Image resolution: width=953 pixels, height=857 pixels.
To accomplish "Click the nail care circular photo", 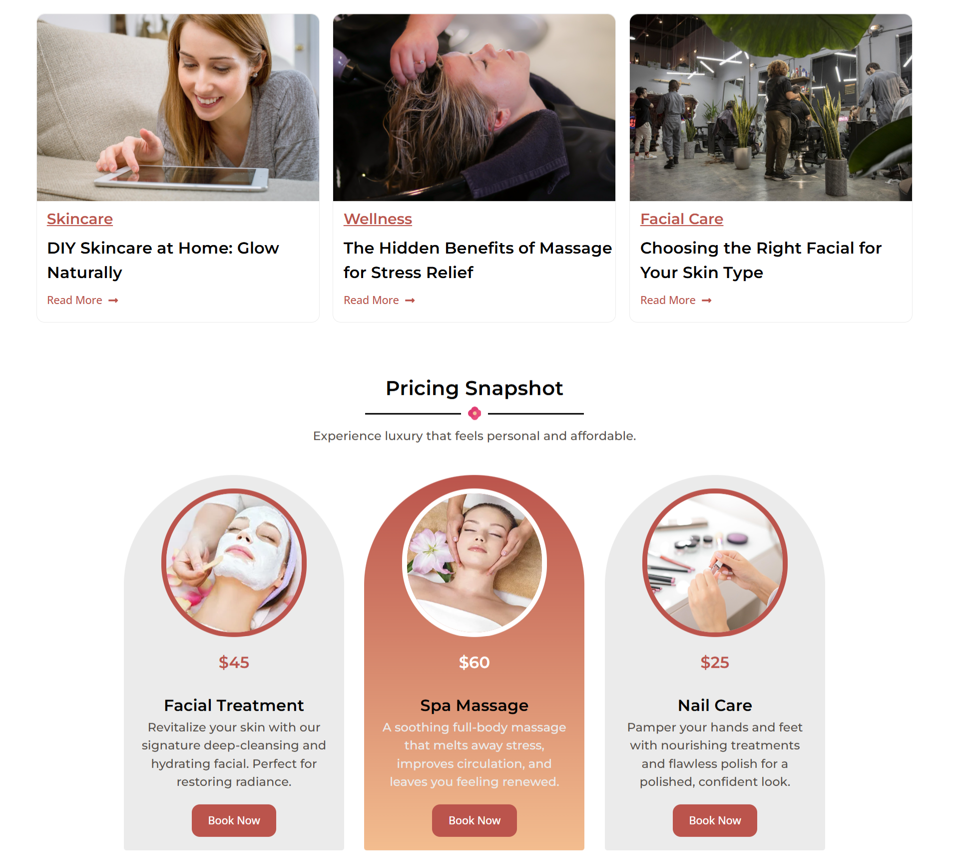I will pyautogui.click(x=715, y=562).
